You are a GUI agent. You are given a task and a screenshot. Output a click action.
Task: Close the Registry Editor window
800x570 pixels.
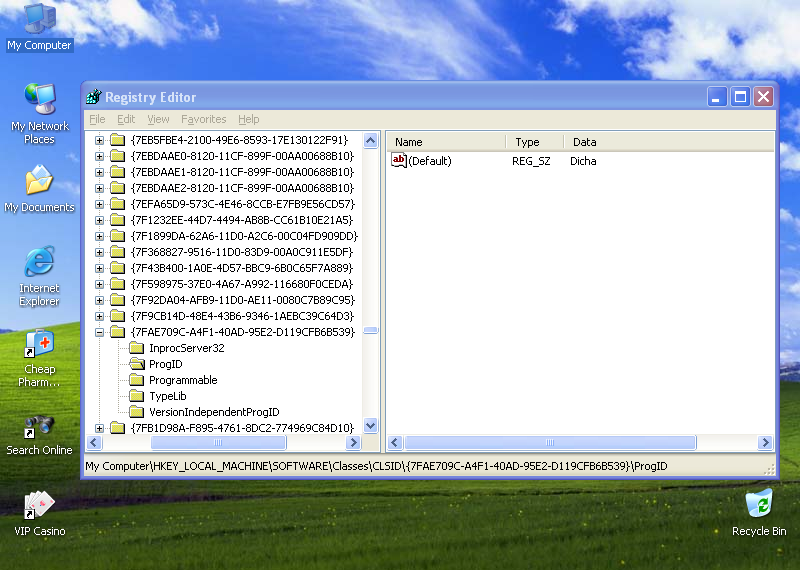[x=764, y=96]
